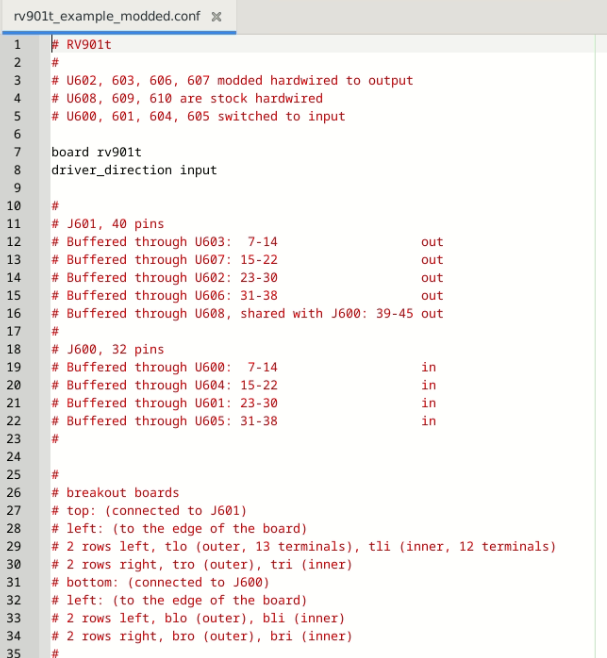Click 'left: (to the edge of the board)' on line 32
Viewport: 607px width, 658px height.
pyautogui.click(x=179, y=601)
